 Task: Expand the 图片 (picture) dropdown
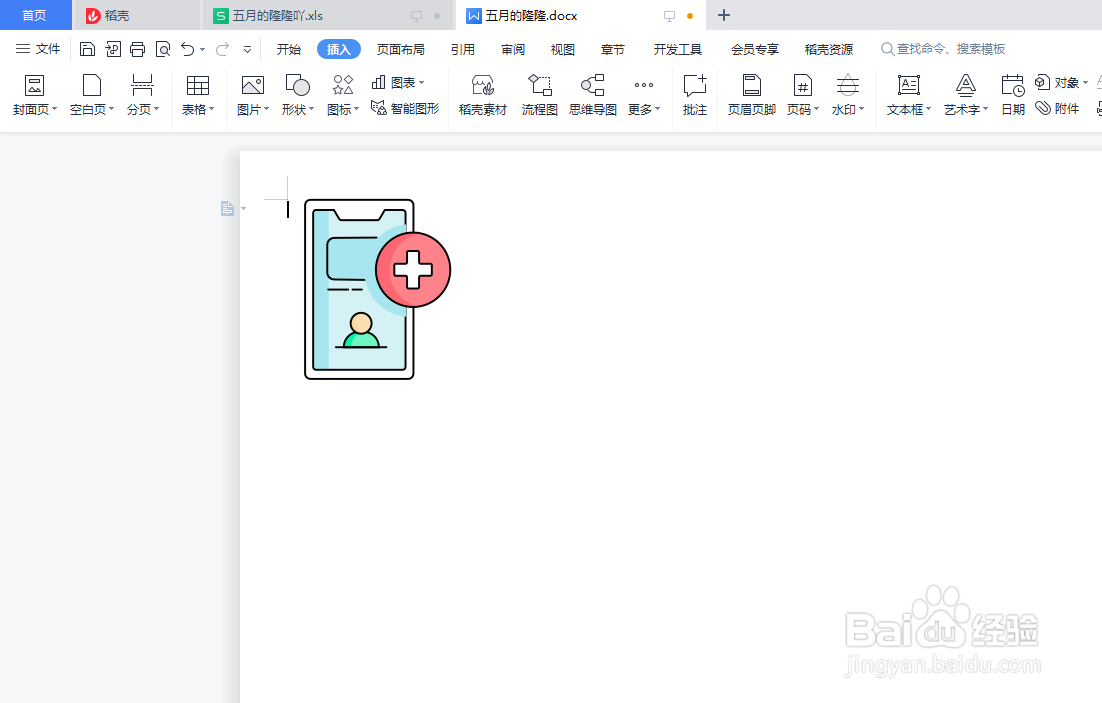[x=266, y=110]
